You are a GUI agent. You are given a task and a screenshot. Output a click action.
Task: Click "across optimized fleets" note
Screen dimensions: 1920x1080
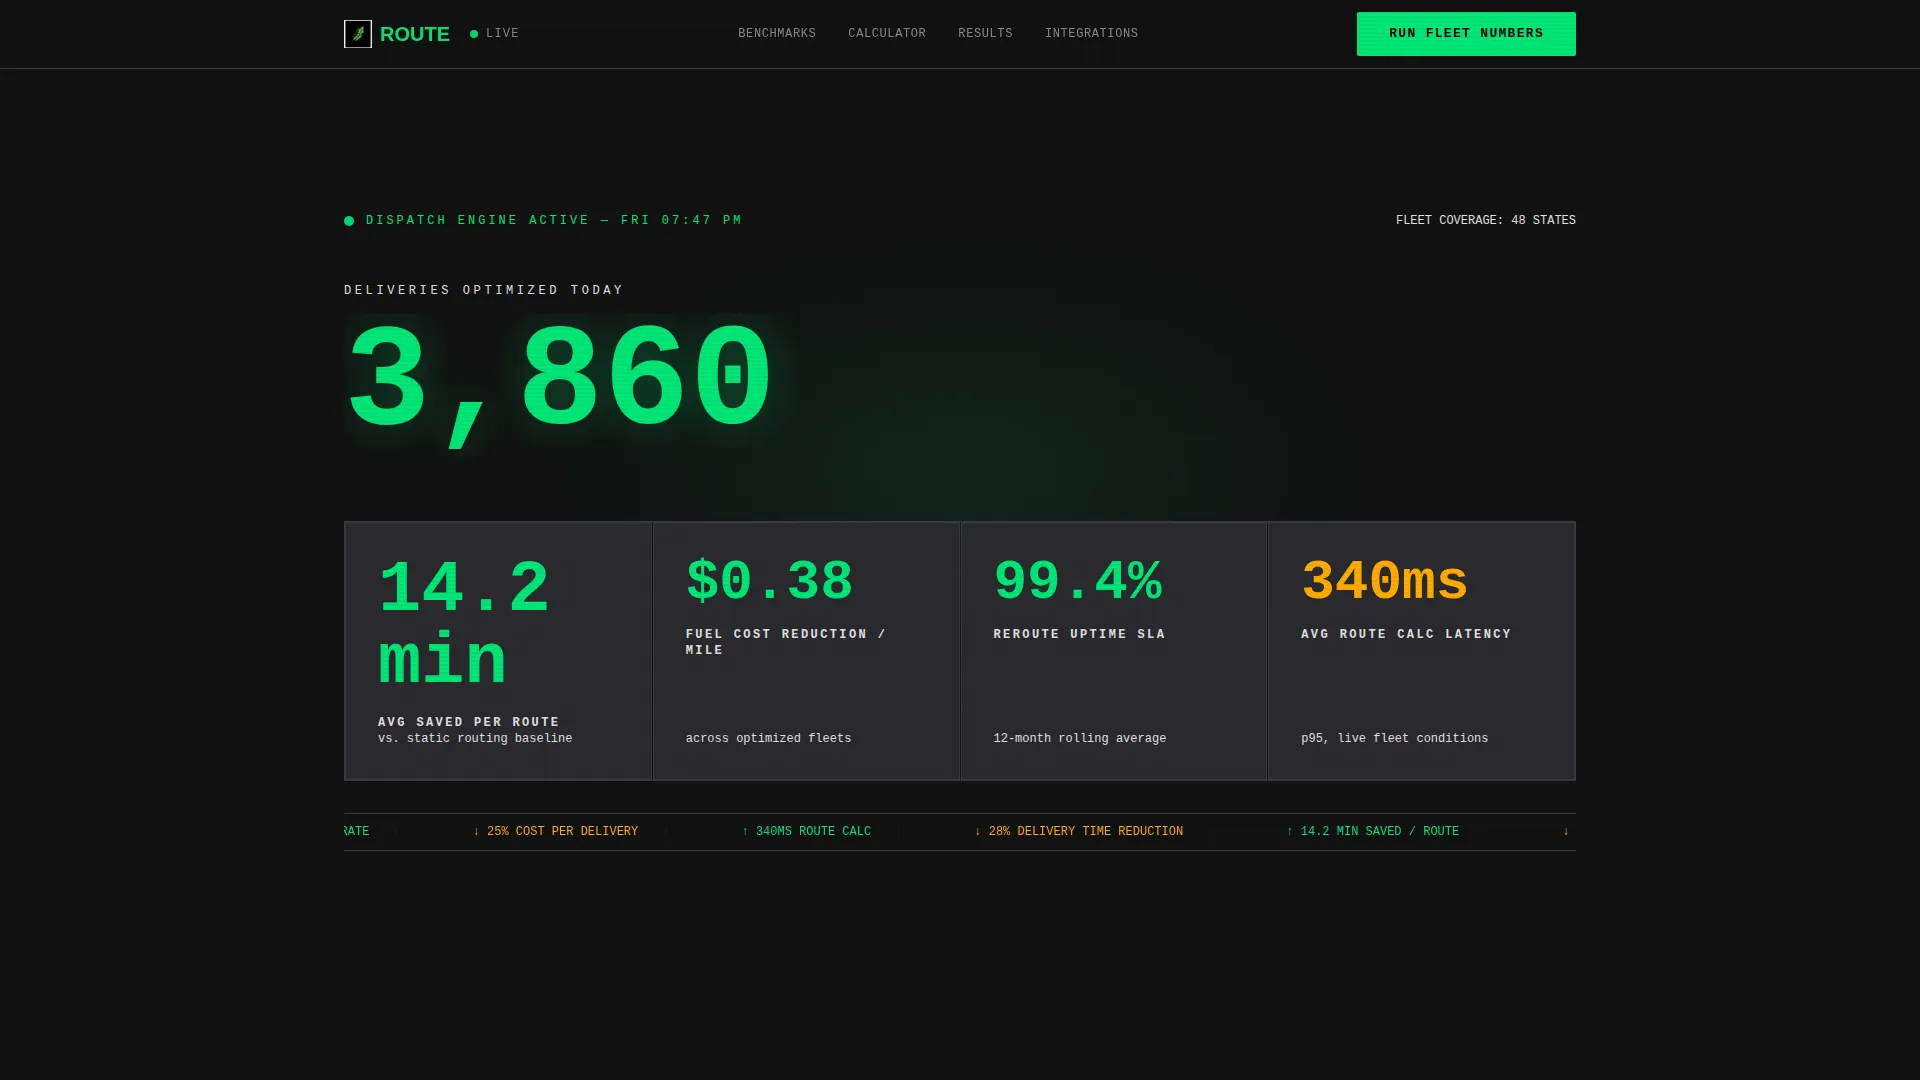point(768,738)
